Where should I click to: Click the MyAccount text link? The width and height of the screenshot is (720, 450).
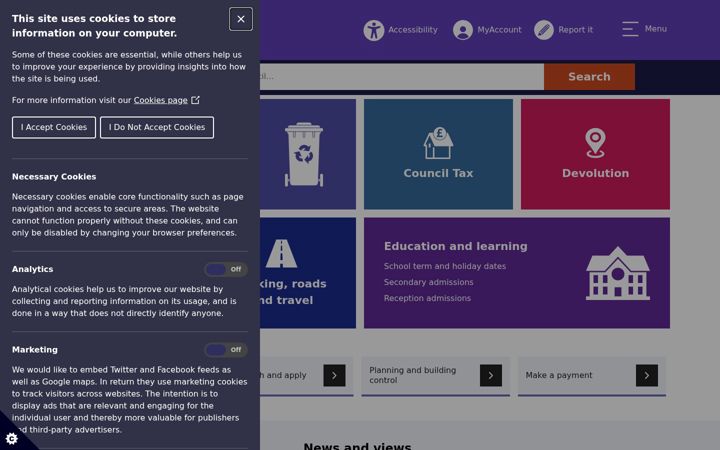click(x=500, y=30)
